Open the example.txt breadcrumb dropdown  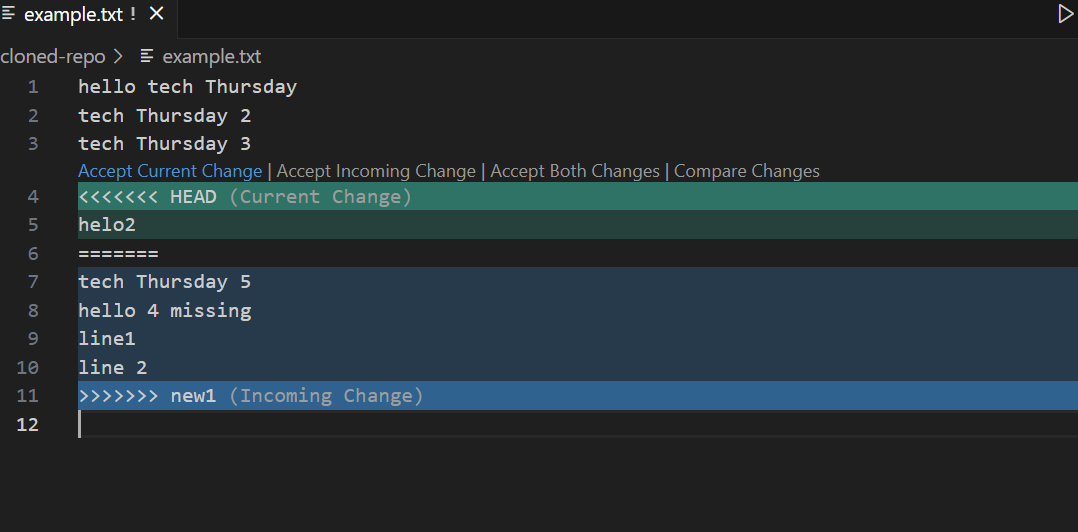coord(211,56)
